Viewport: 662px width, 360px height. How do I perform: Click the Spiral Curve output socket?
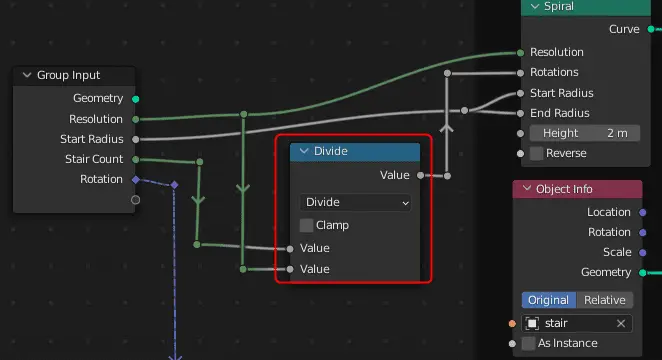pyautogui.click(x=651, y=29)
